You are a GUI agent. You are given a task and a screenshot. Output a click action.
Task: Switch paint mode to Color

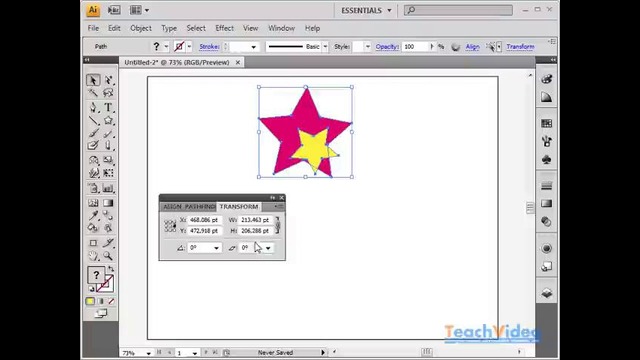coord(90,301)
